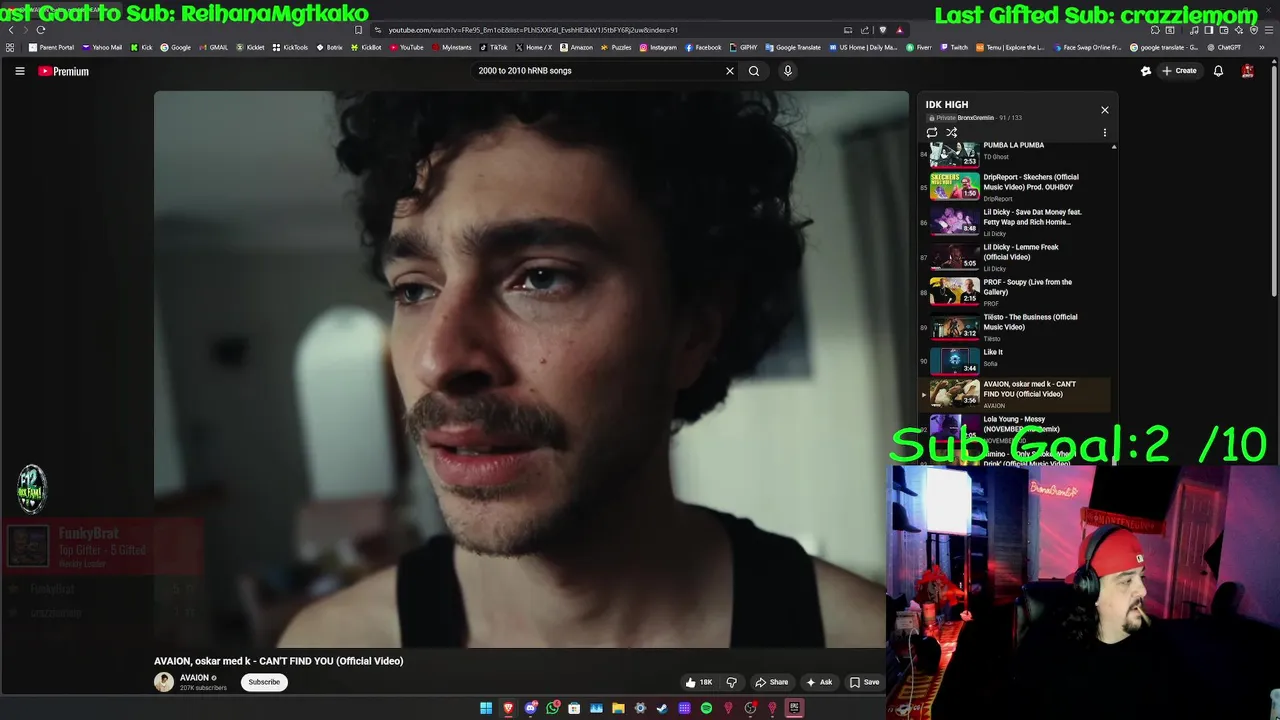
Task: Dislike the video
Action: click(x=731, y=682)
